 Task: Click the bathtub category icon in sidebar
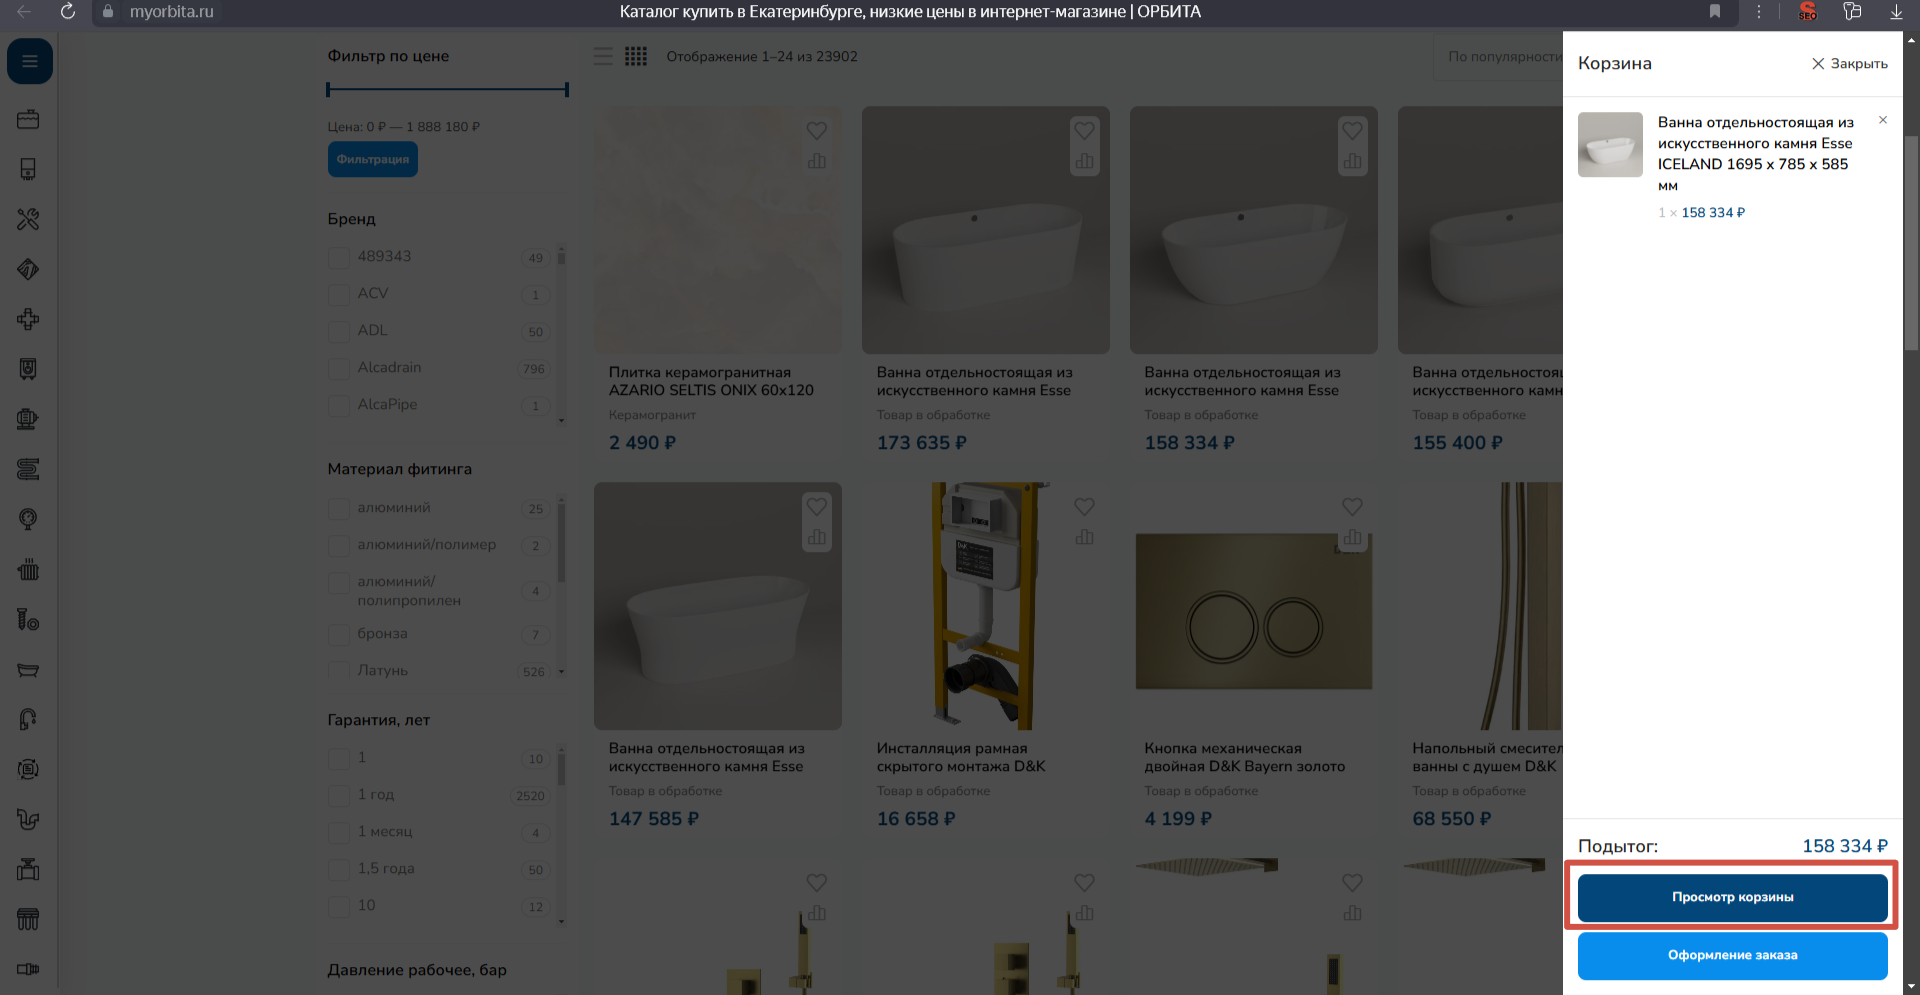coord(28,670)
